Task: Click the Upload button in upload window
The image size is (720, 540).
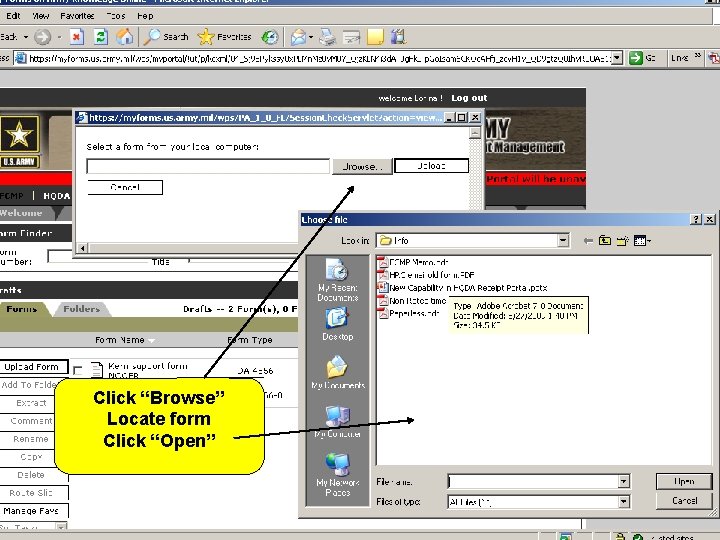Action: 431,166
